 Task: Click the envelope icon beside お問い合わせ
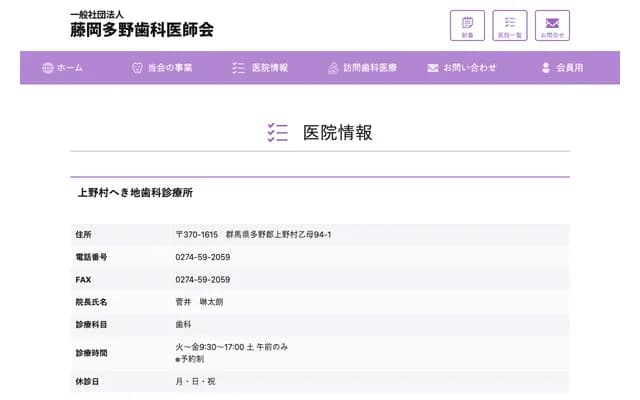(433, 68)
